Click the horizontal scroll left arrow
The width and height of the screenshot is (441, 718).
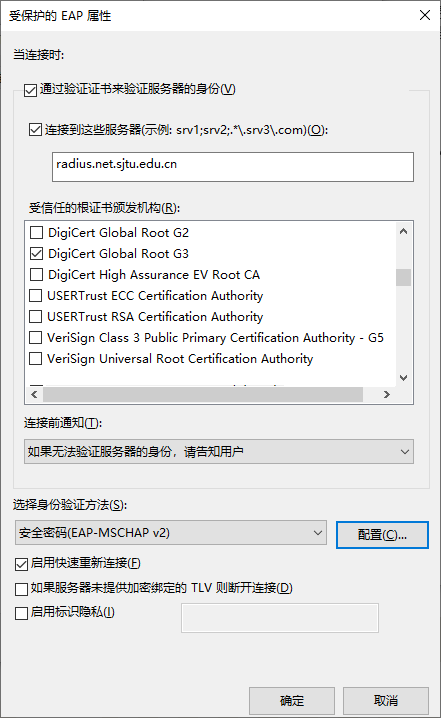tap(34, 394)
